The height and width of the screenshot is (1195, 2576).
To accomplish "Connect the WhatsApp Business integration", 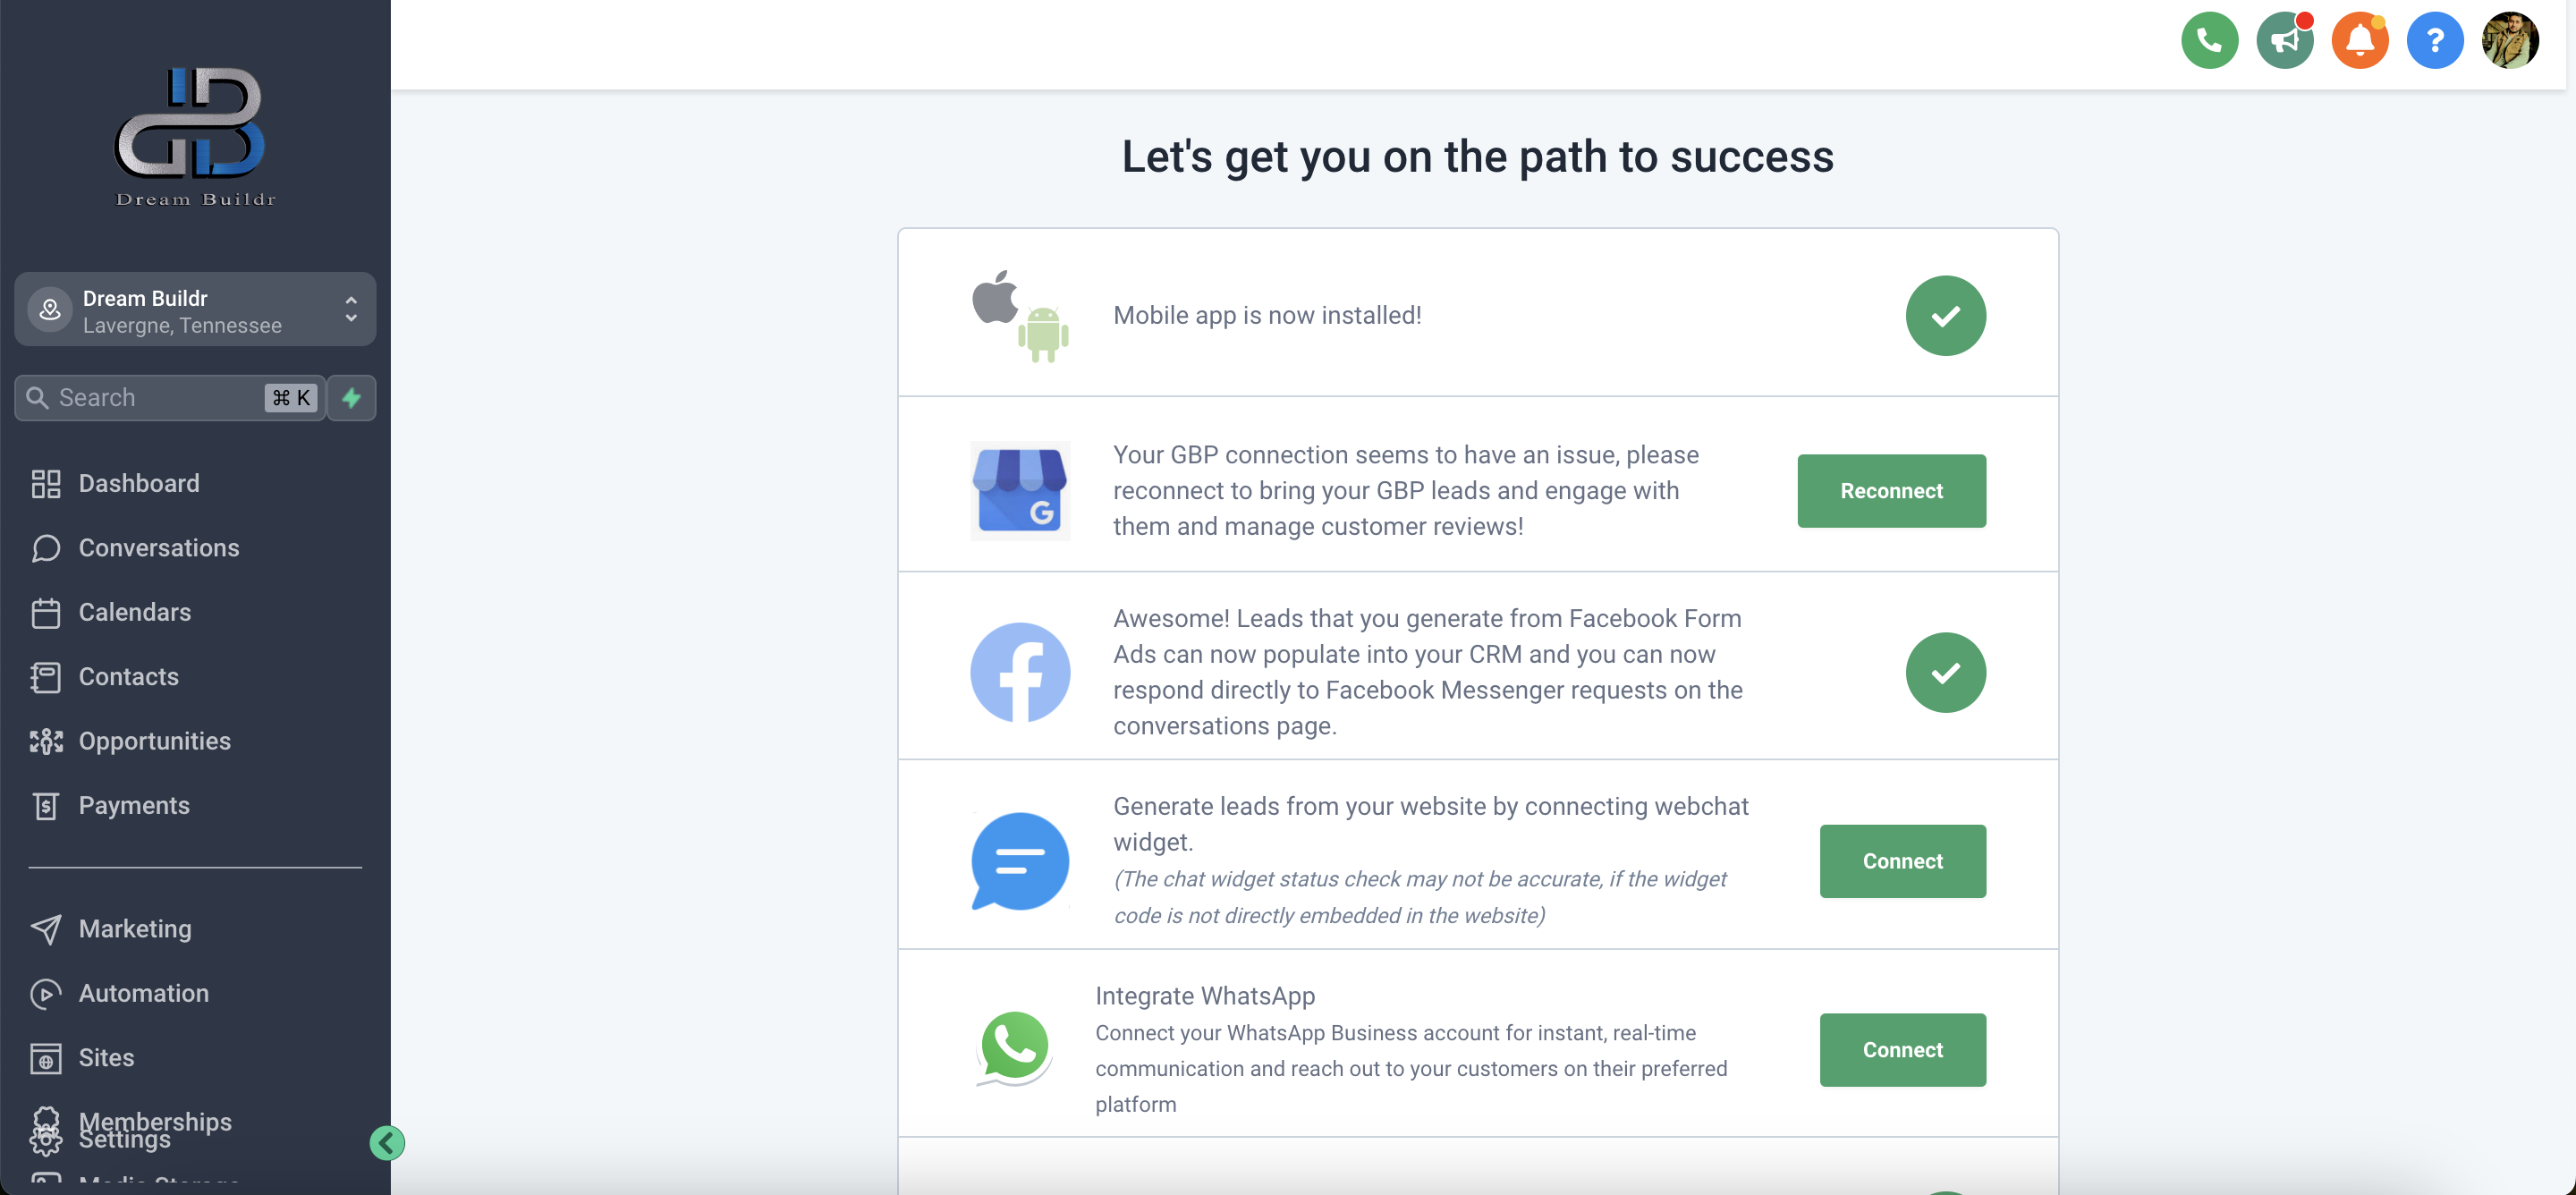I will pyautogui.click(x=1902, y=1050).
